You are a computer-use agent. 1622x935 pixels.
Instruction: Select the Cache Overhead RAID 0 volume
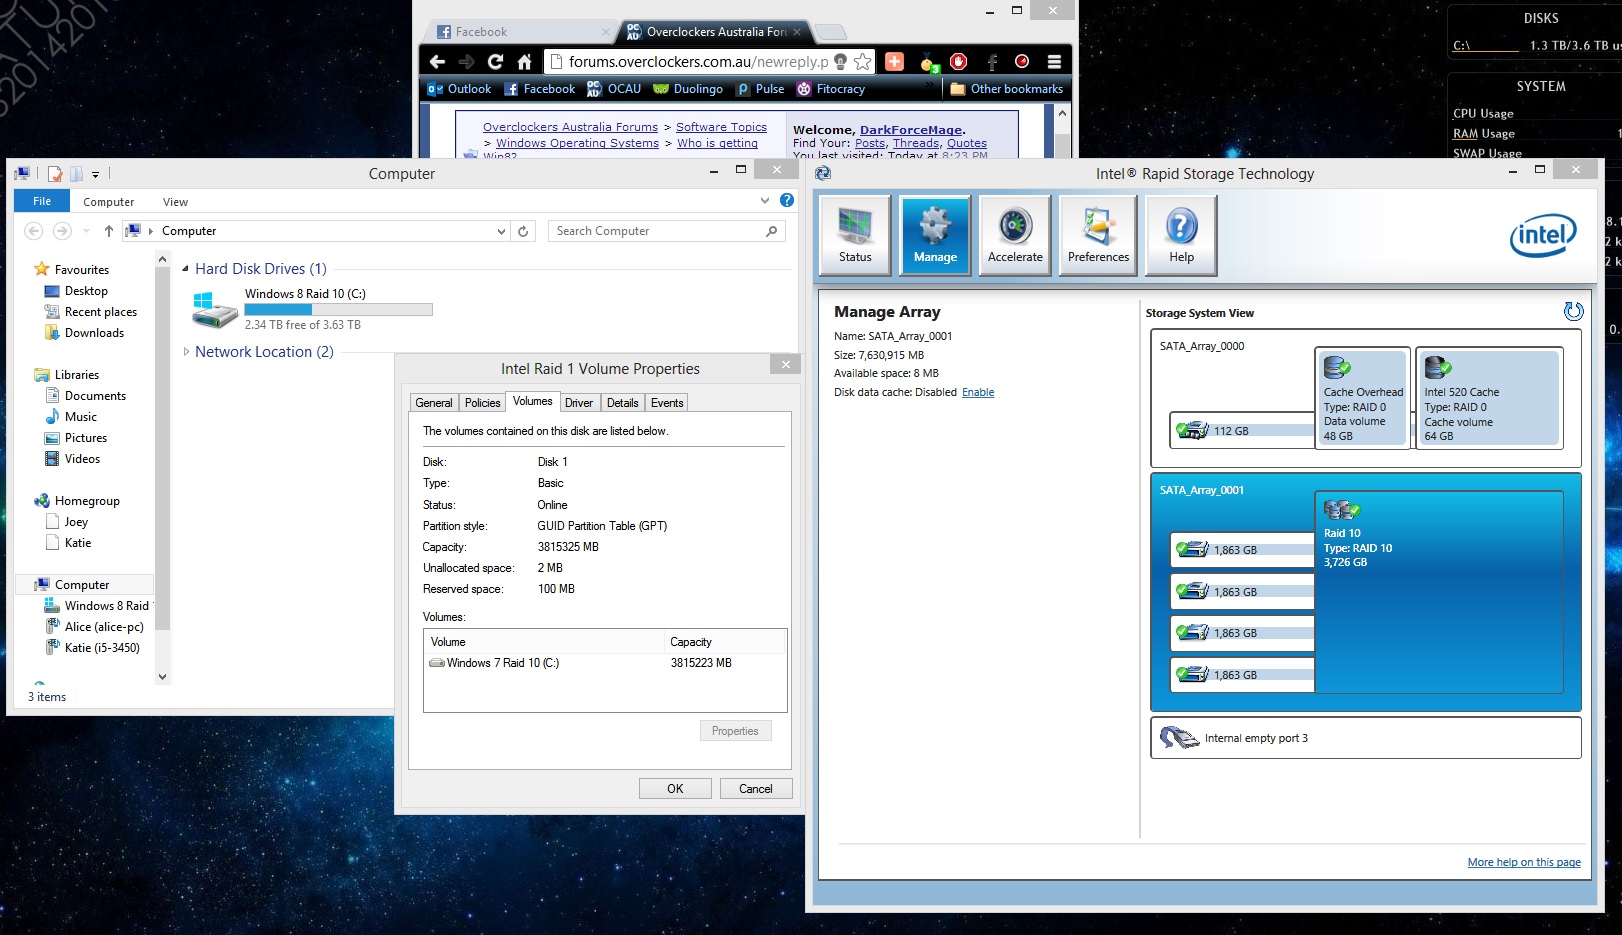pyautogui.click(x=1363, y=398)
